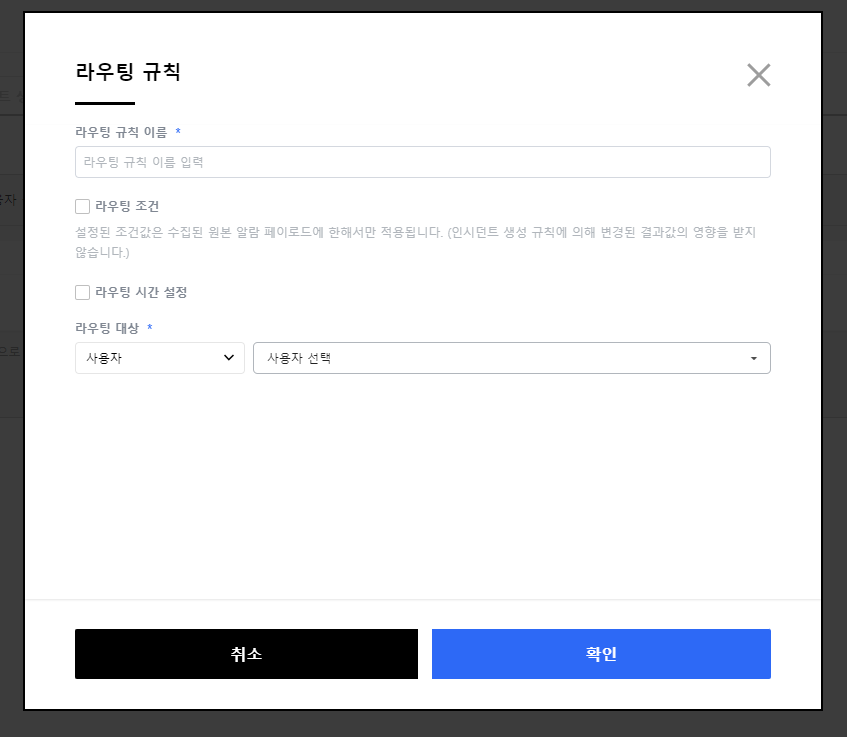Image resolution: width=847 pixels, height=737 pixels.
Task: Click the 라우팅 대상 field label
Action: click(107, 328)
